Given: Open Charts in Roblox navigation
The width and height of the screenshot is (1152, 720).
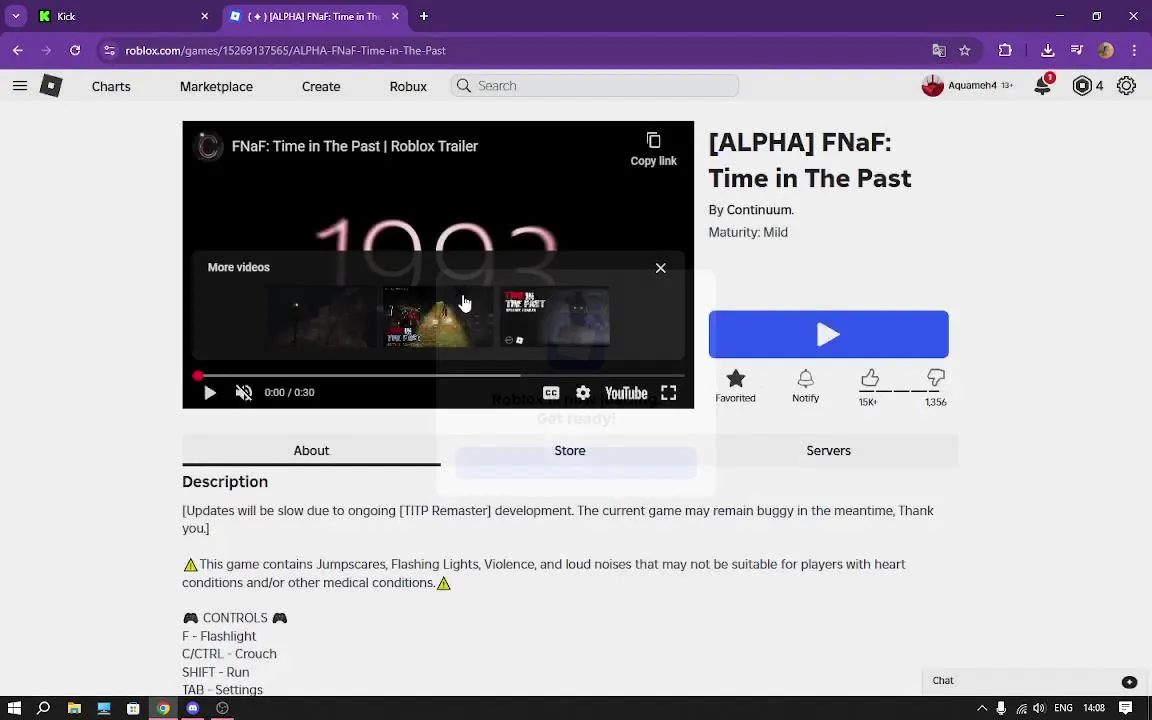Looking at the screenshot, I should pyautogui.click(x=111, y=86).
